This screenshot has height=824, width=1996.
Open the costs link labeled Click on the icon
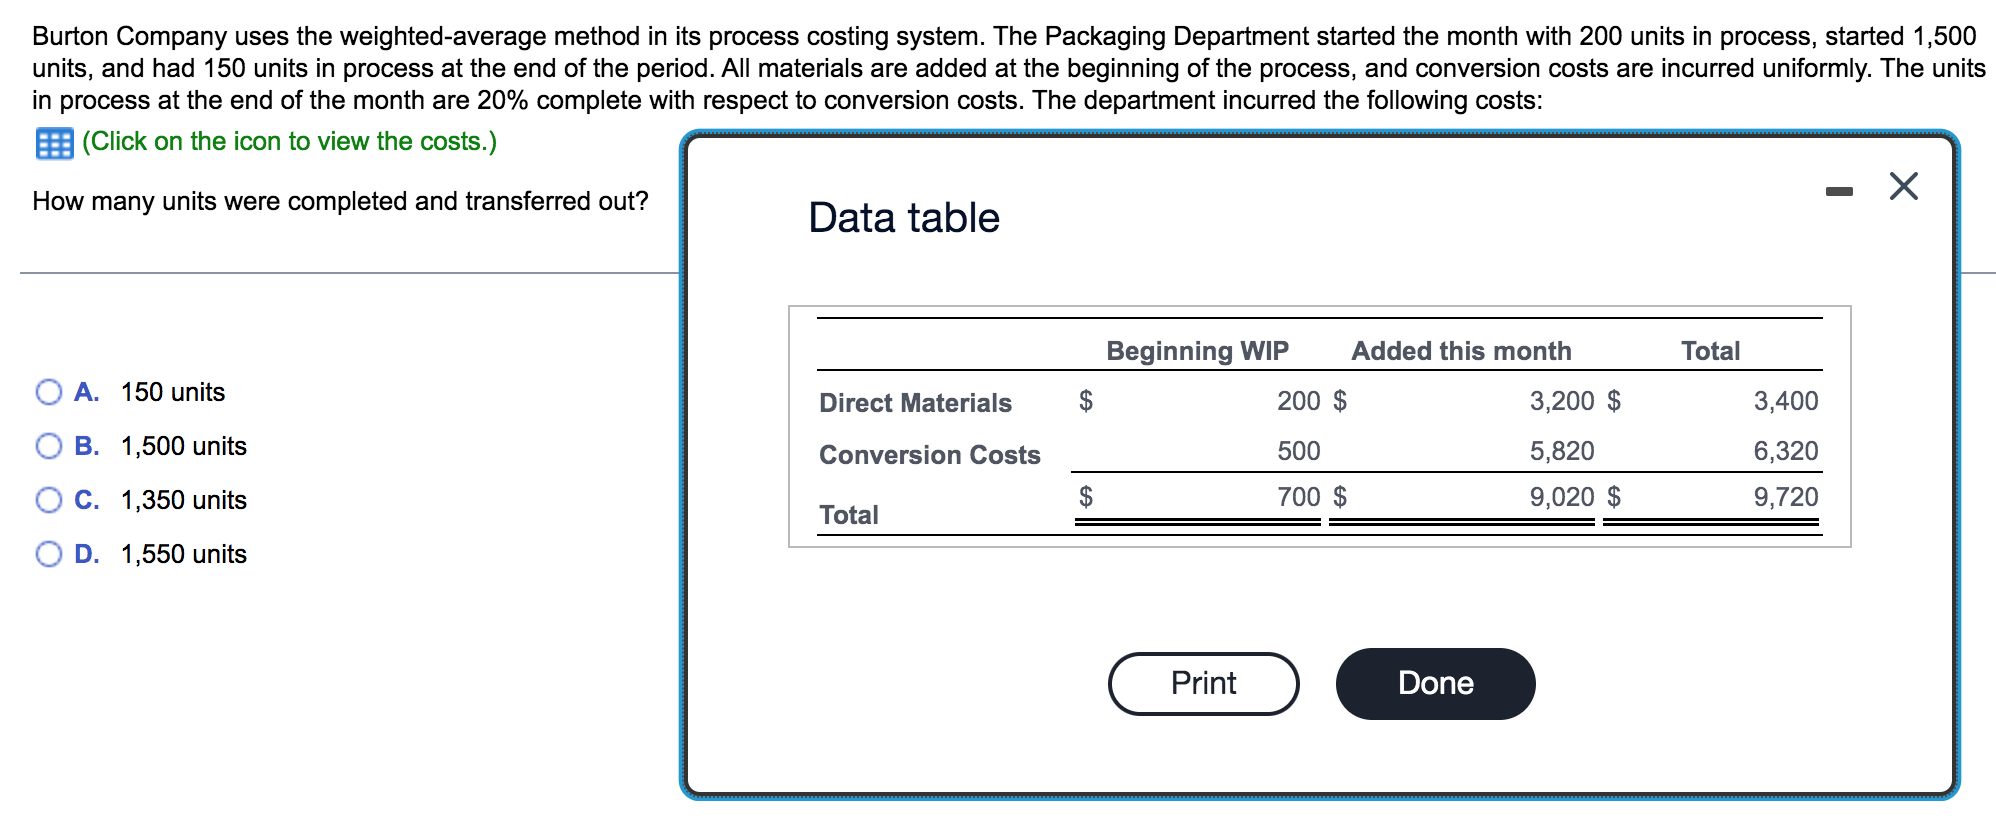coord(290,141)
